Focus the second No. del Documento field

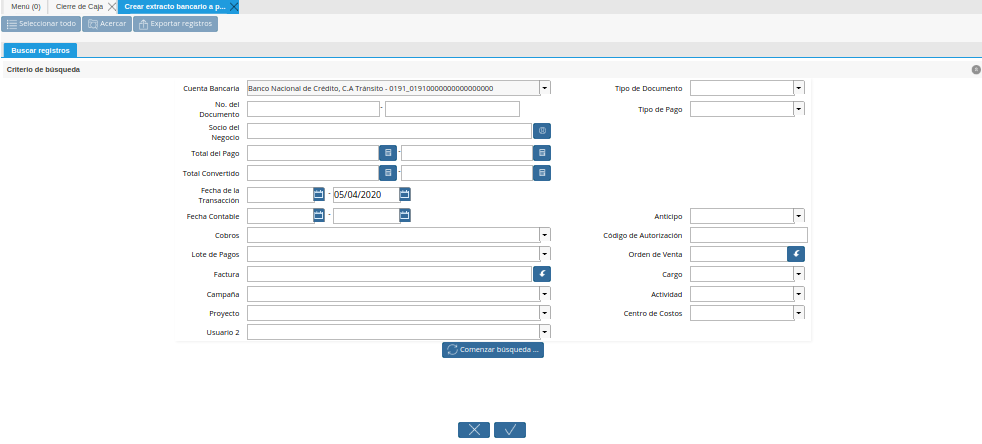tap(452, 109)
